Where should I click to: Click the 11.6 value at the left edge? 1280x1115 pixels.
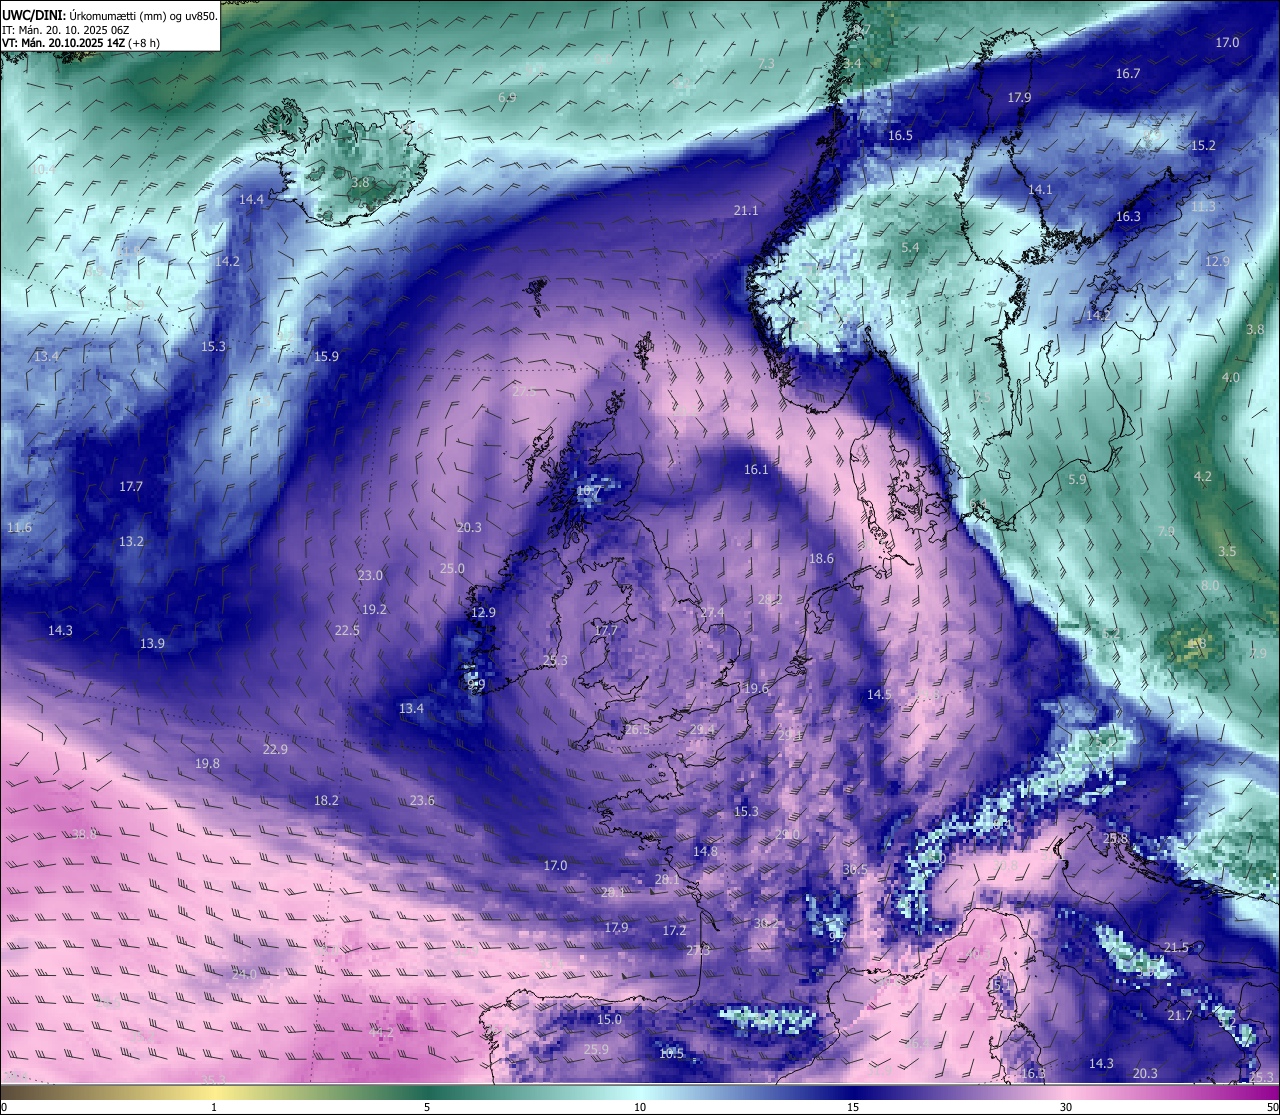pos(19,527)
